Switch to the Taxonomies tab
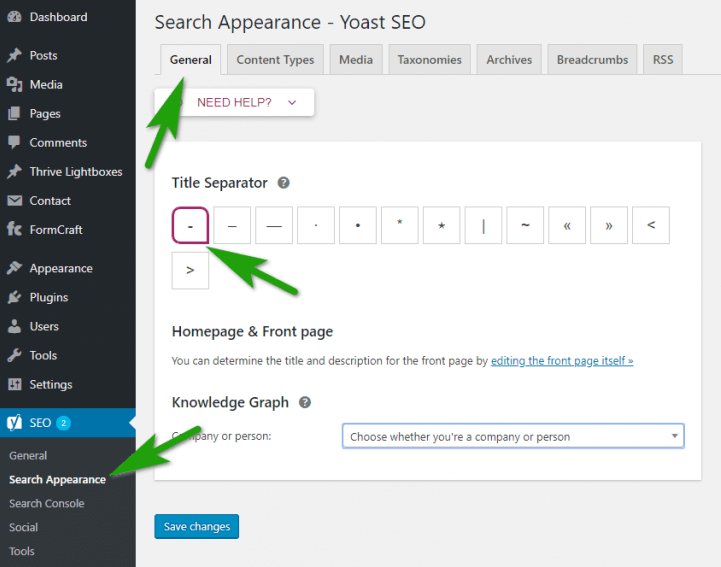 [429, 60]
